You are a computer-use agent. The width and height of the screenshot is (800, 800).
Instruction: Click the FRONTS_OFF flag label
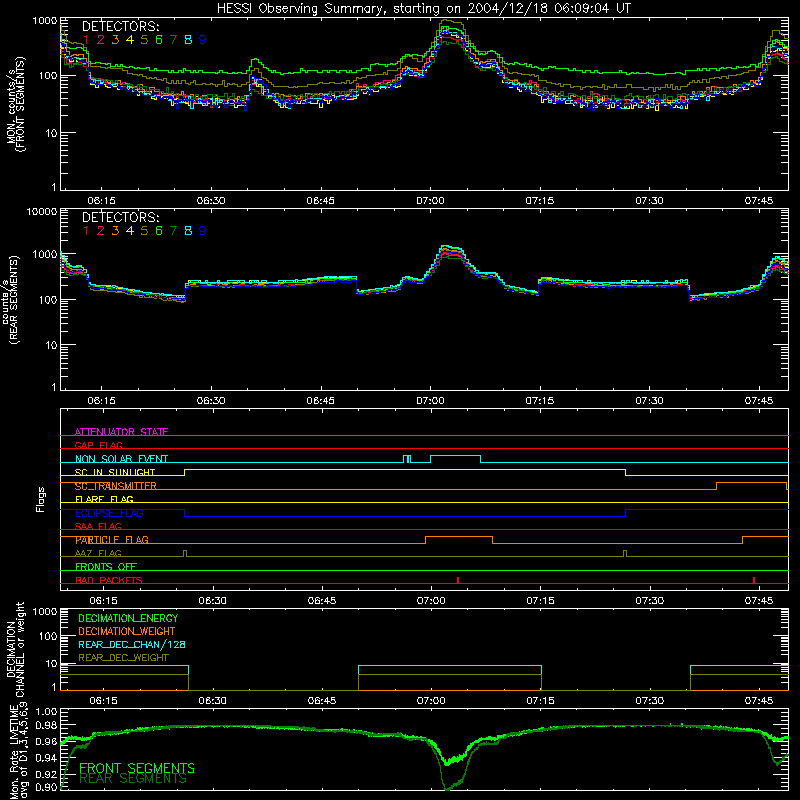pos(106,567)
